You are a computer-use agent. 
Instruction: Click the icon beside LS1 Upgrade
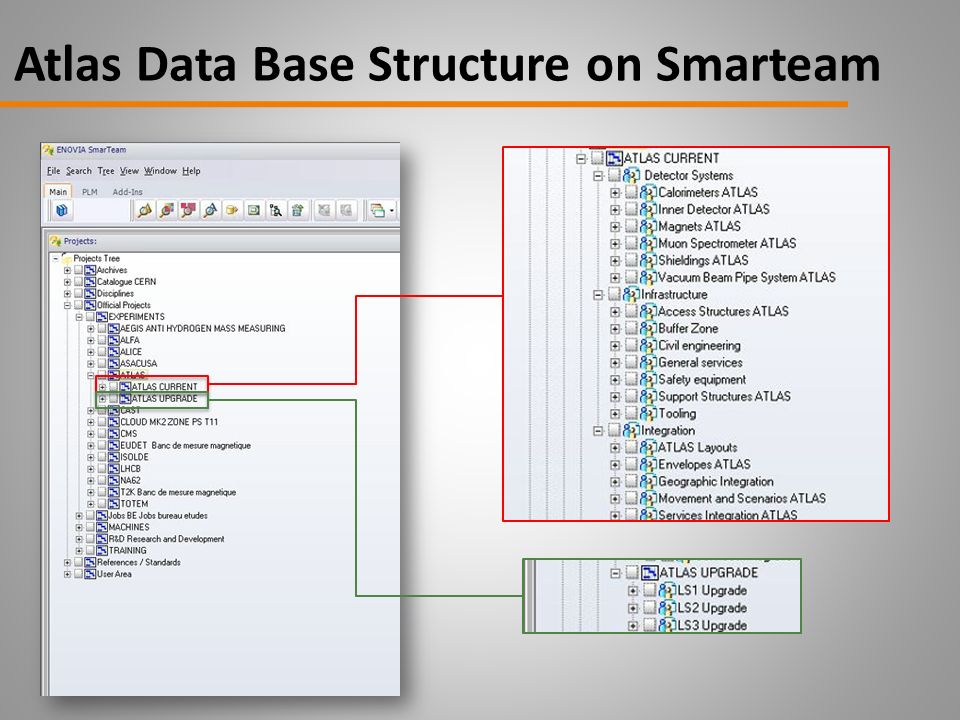coord(667,591)
